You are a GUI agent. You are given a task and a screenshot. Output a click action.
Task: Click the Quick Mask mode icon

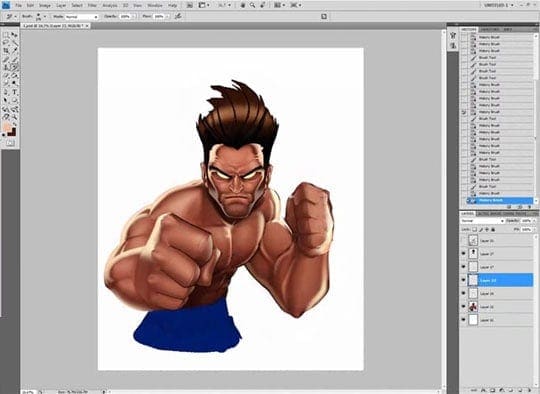(10, 143)
